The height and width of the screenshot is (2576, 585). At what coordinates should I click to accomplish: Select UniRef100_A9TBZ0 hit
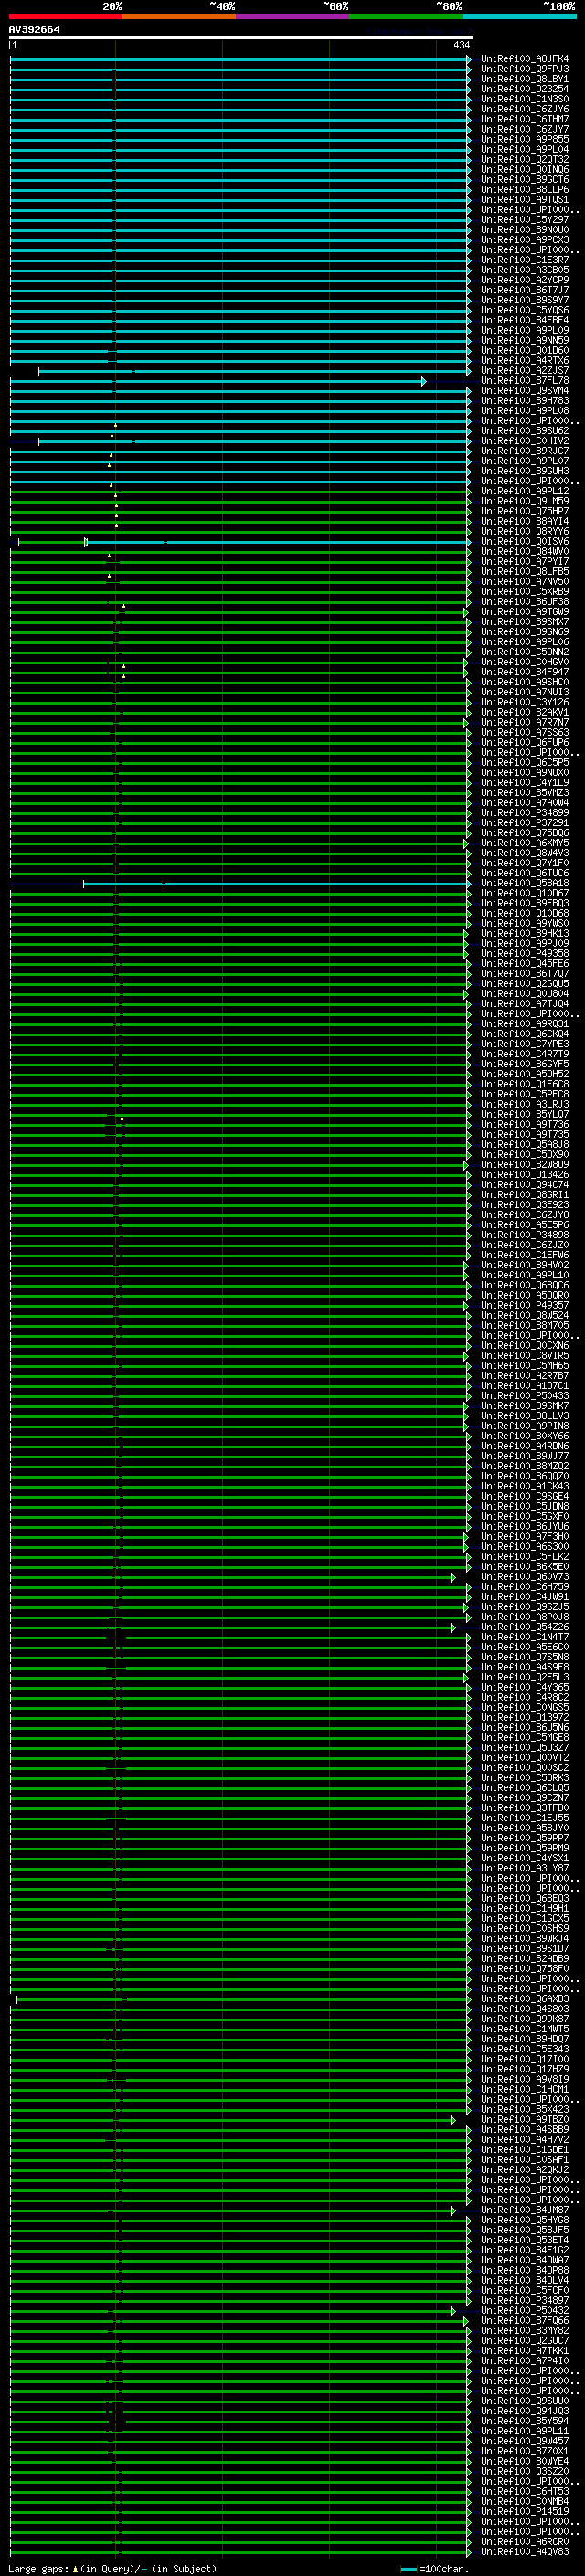point(525,2120)
